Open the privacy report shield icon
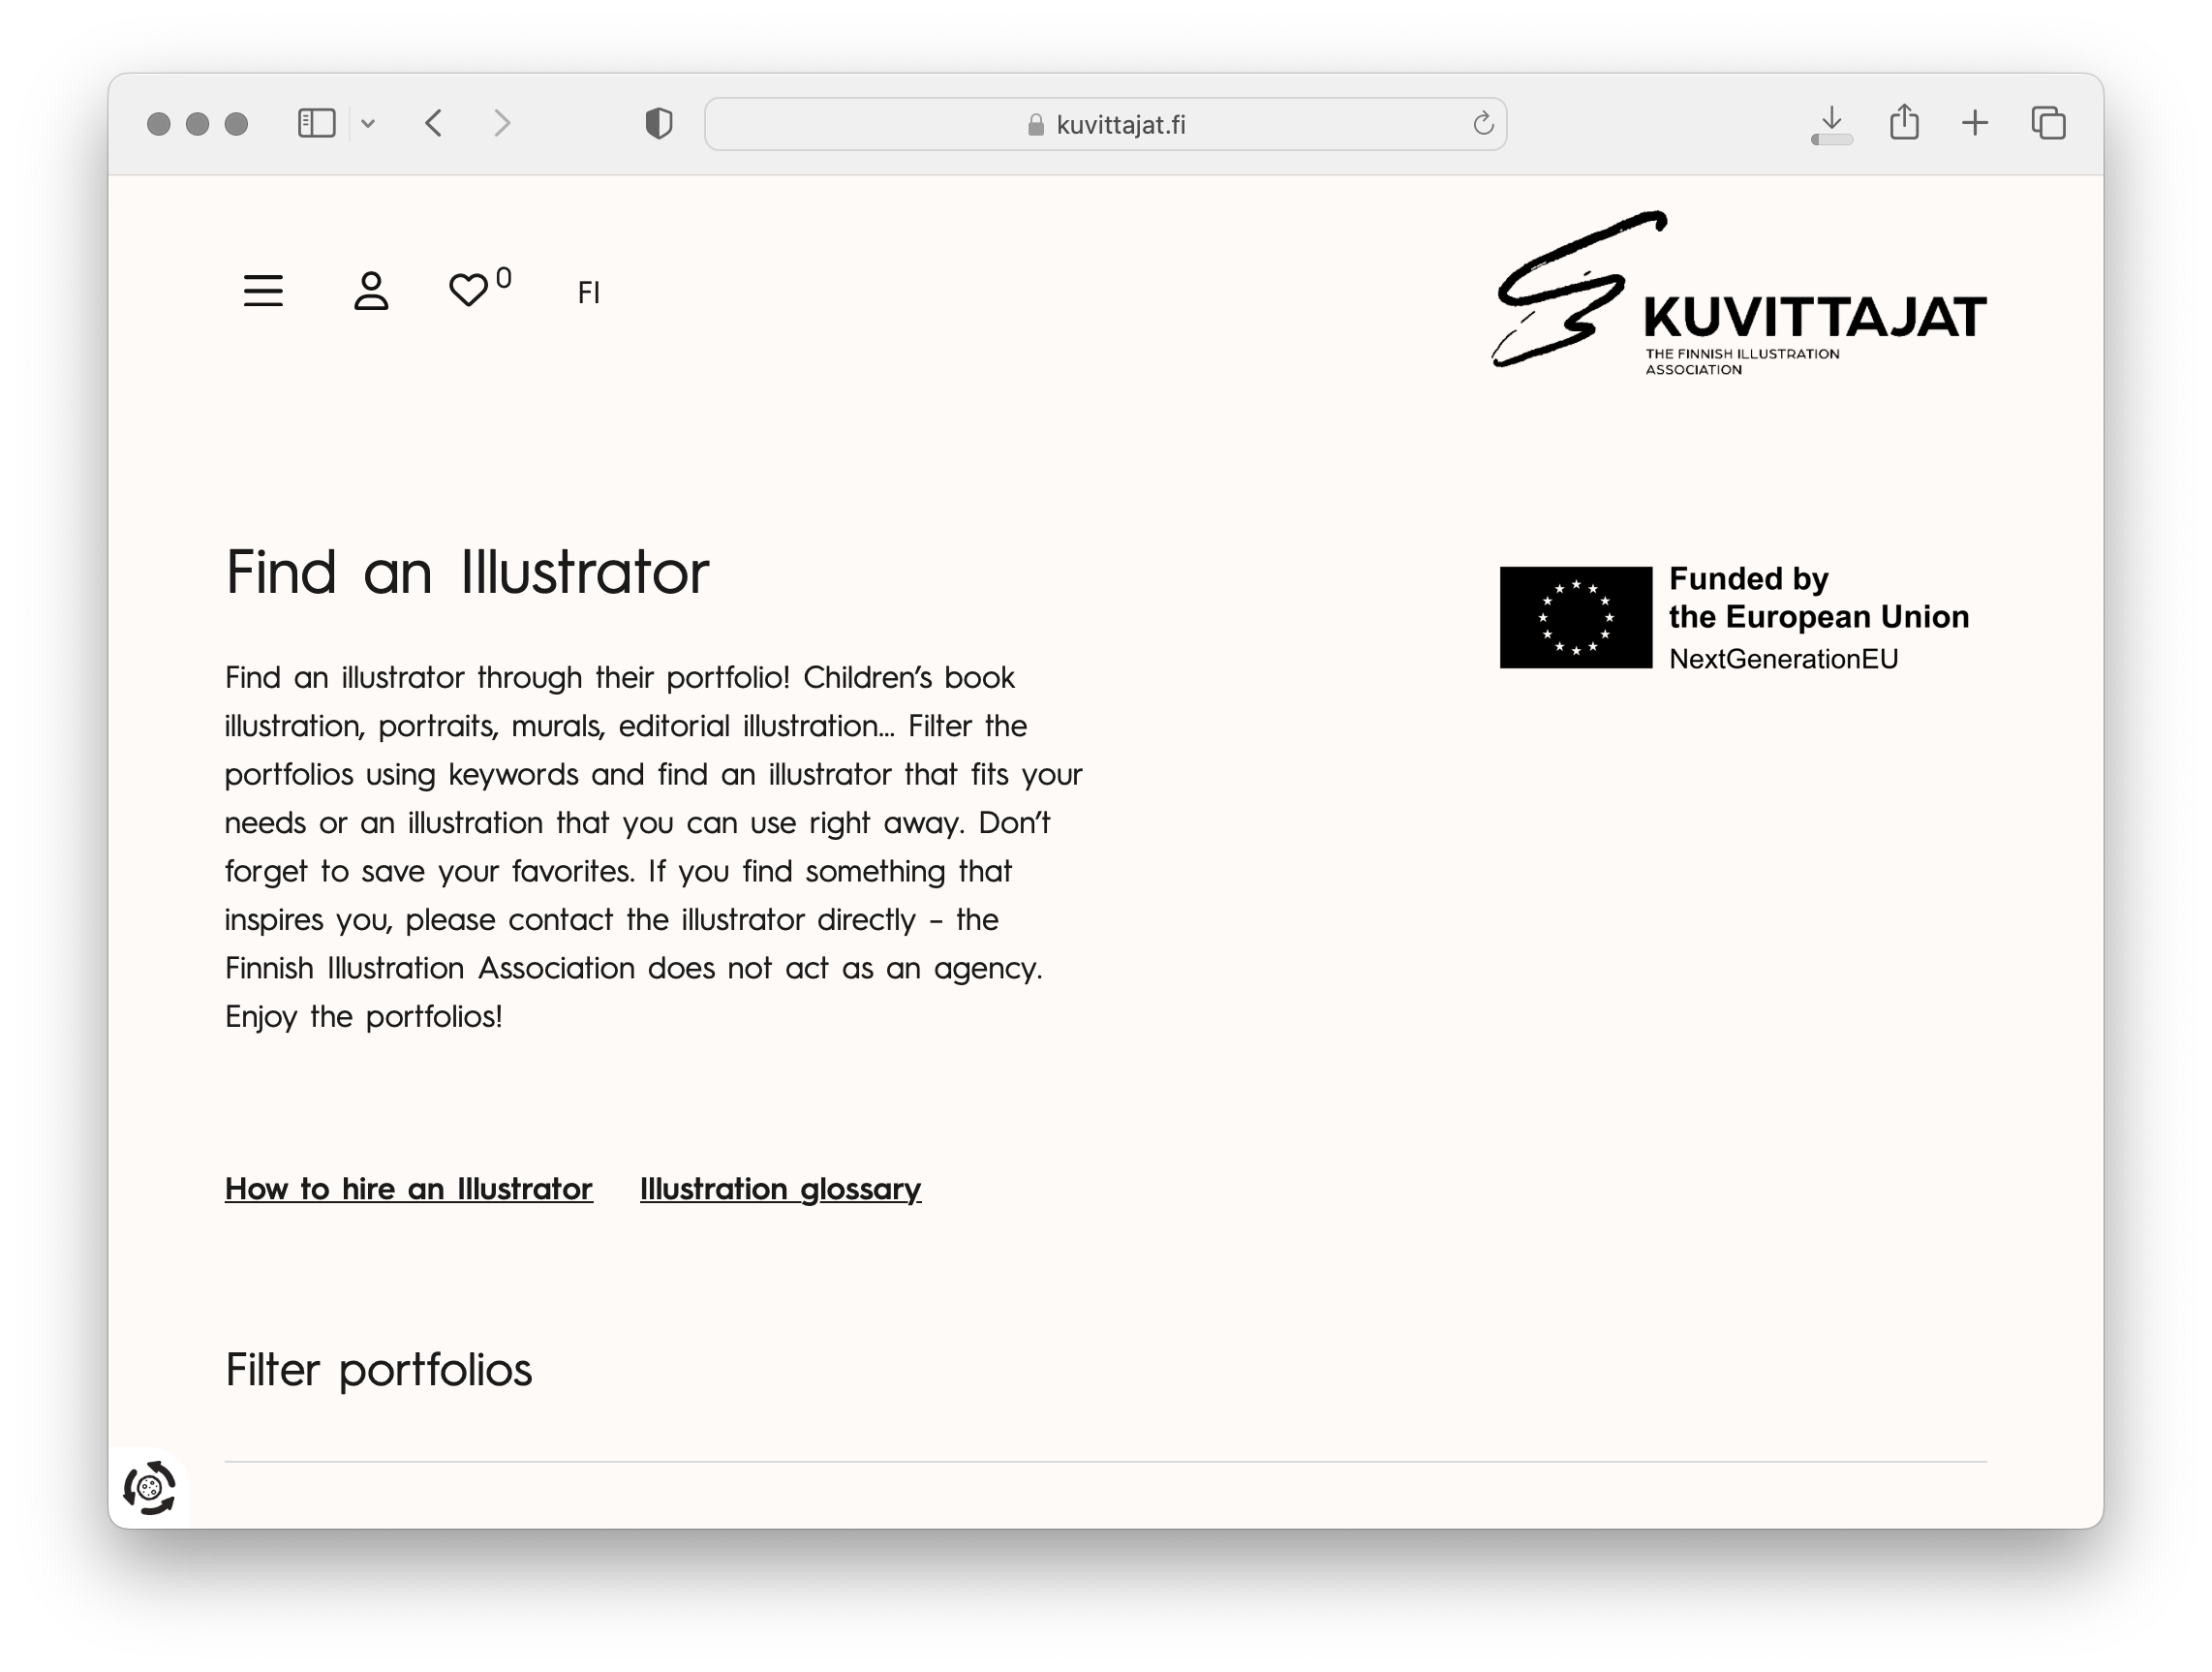Image resolution: width=2212 pixels, height=1672 pixels. pyautogui.click(x=659, y=124)
